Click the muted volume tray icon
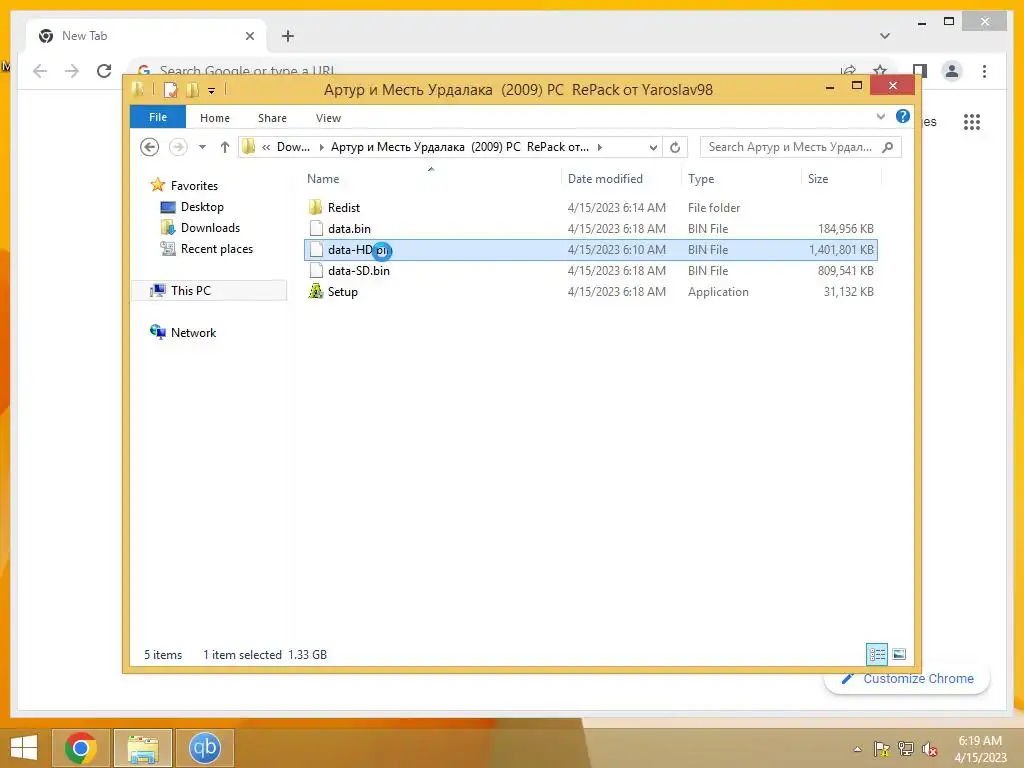 point(929,749)
